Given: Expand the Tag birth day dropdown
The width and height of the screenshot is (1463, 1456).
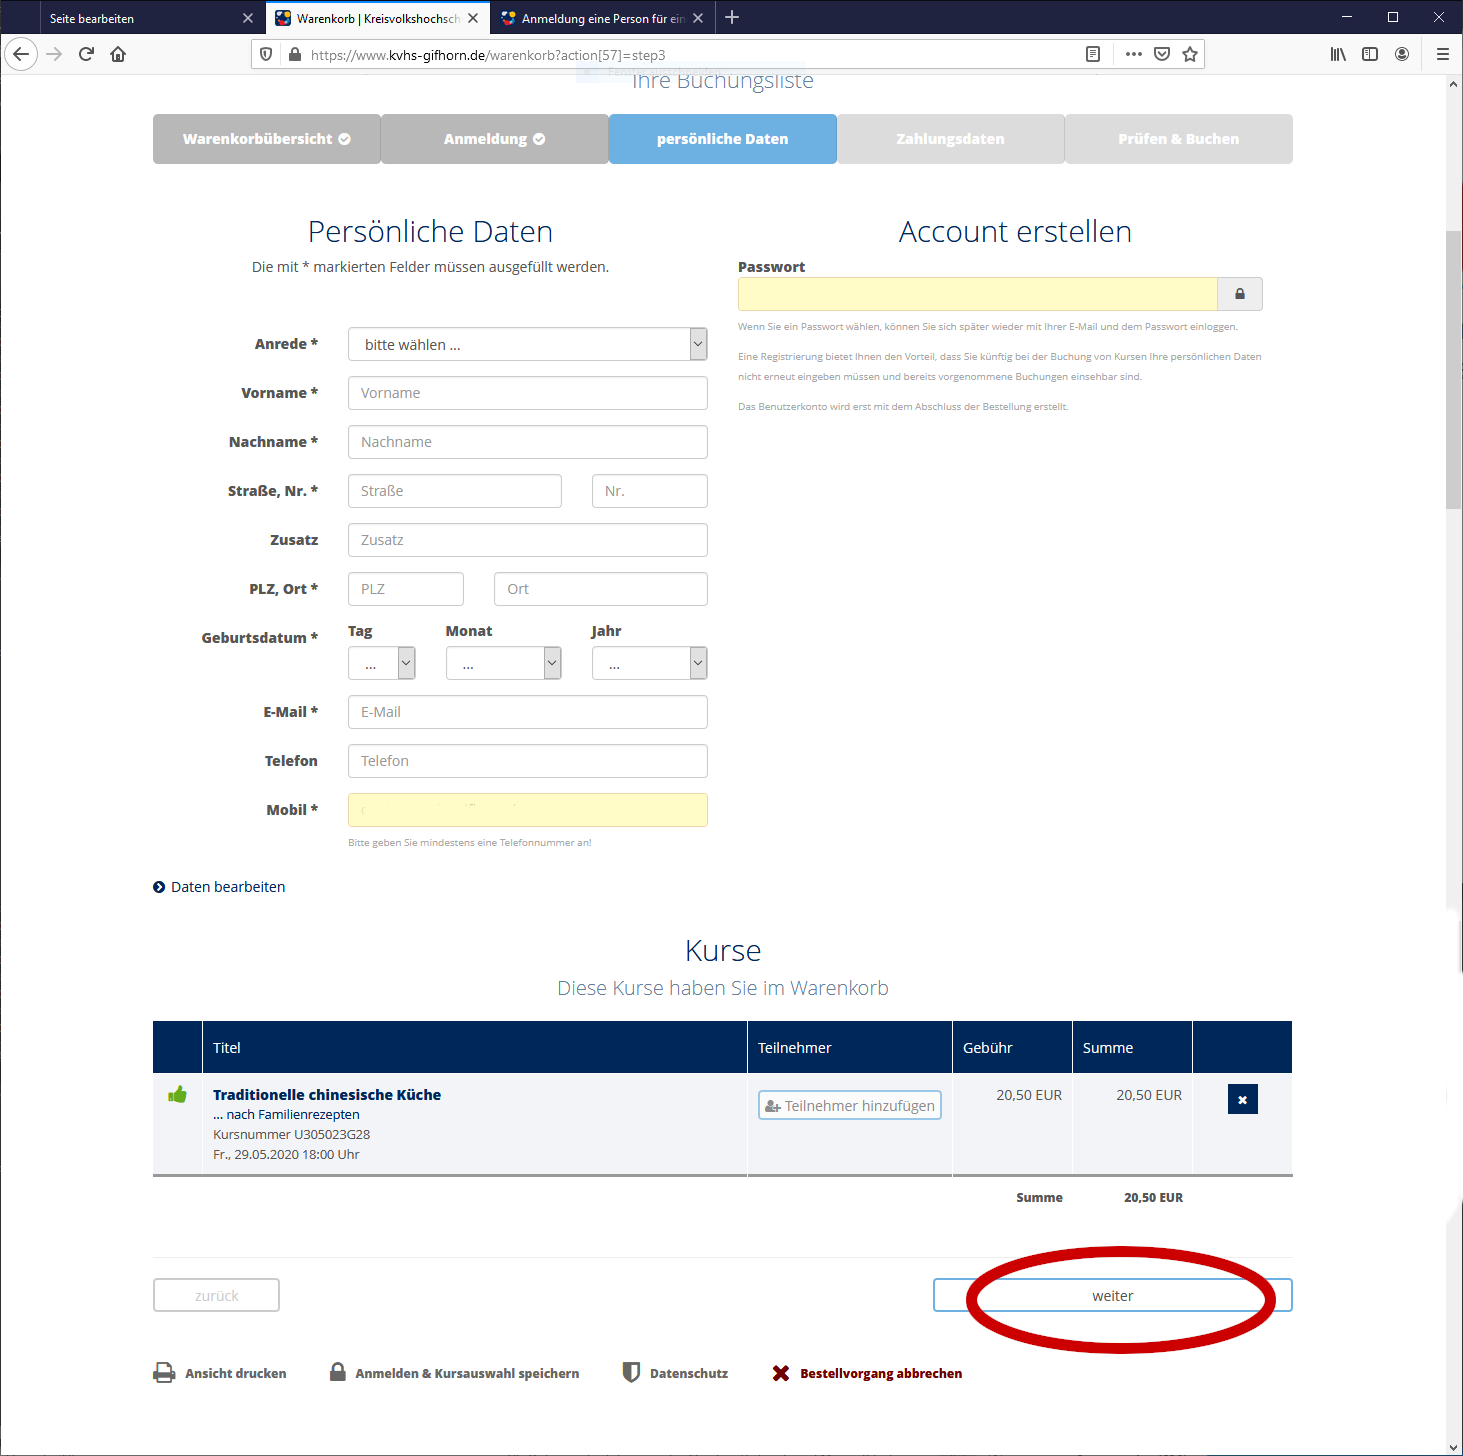Looking at the screenshot, I should click(x=381, y=663).
